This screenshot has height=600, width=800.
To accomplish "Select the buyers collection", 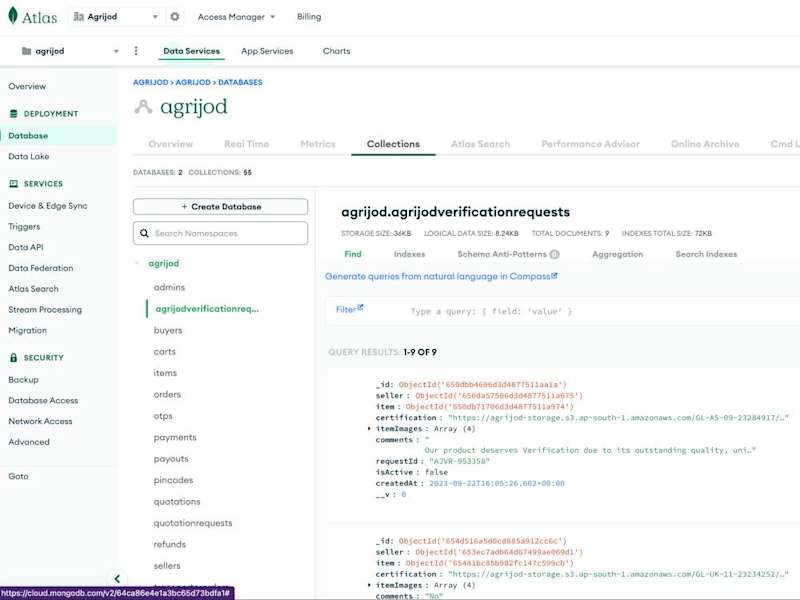I will 168,331.
